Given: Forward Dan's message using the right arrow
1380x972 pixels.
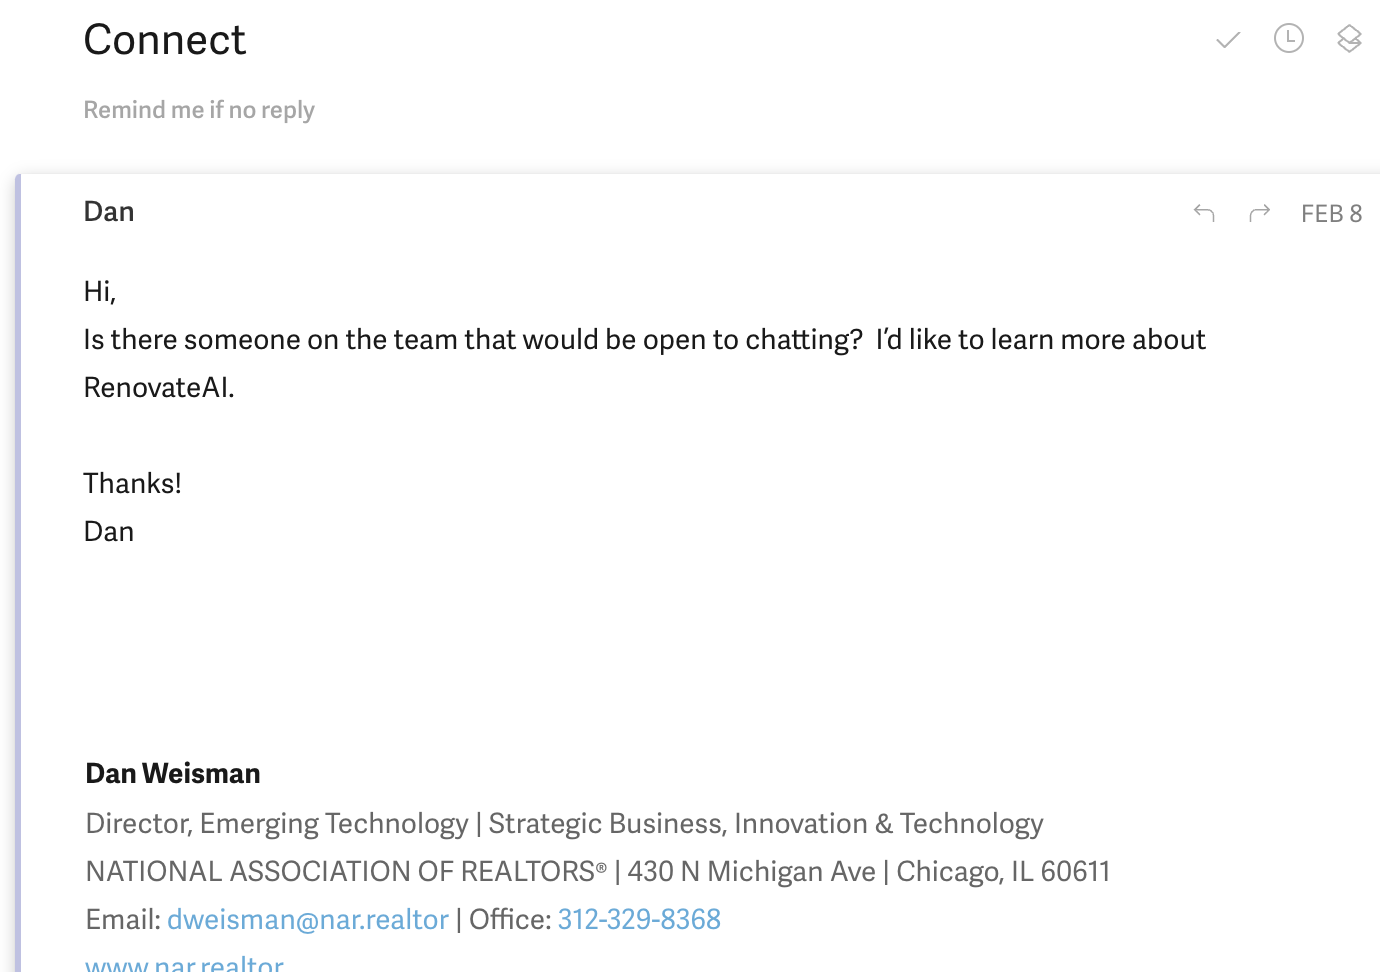Looking at the screenshot, I should click(x=1260, y=213).
